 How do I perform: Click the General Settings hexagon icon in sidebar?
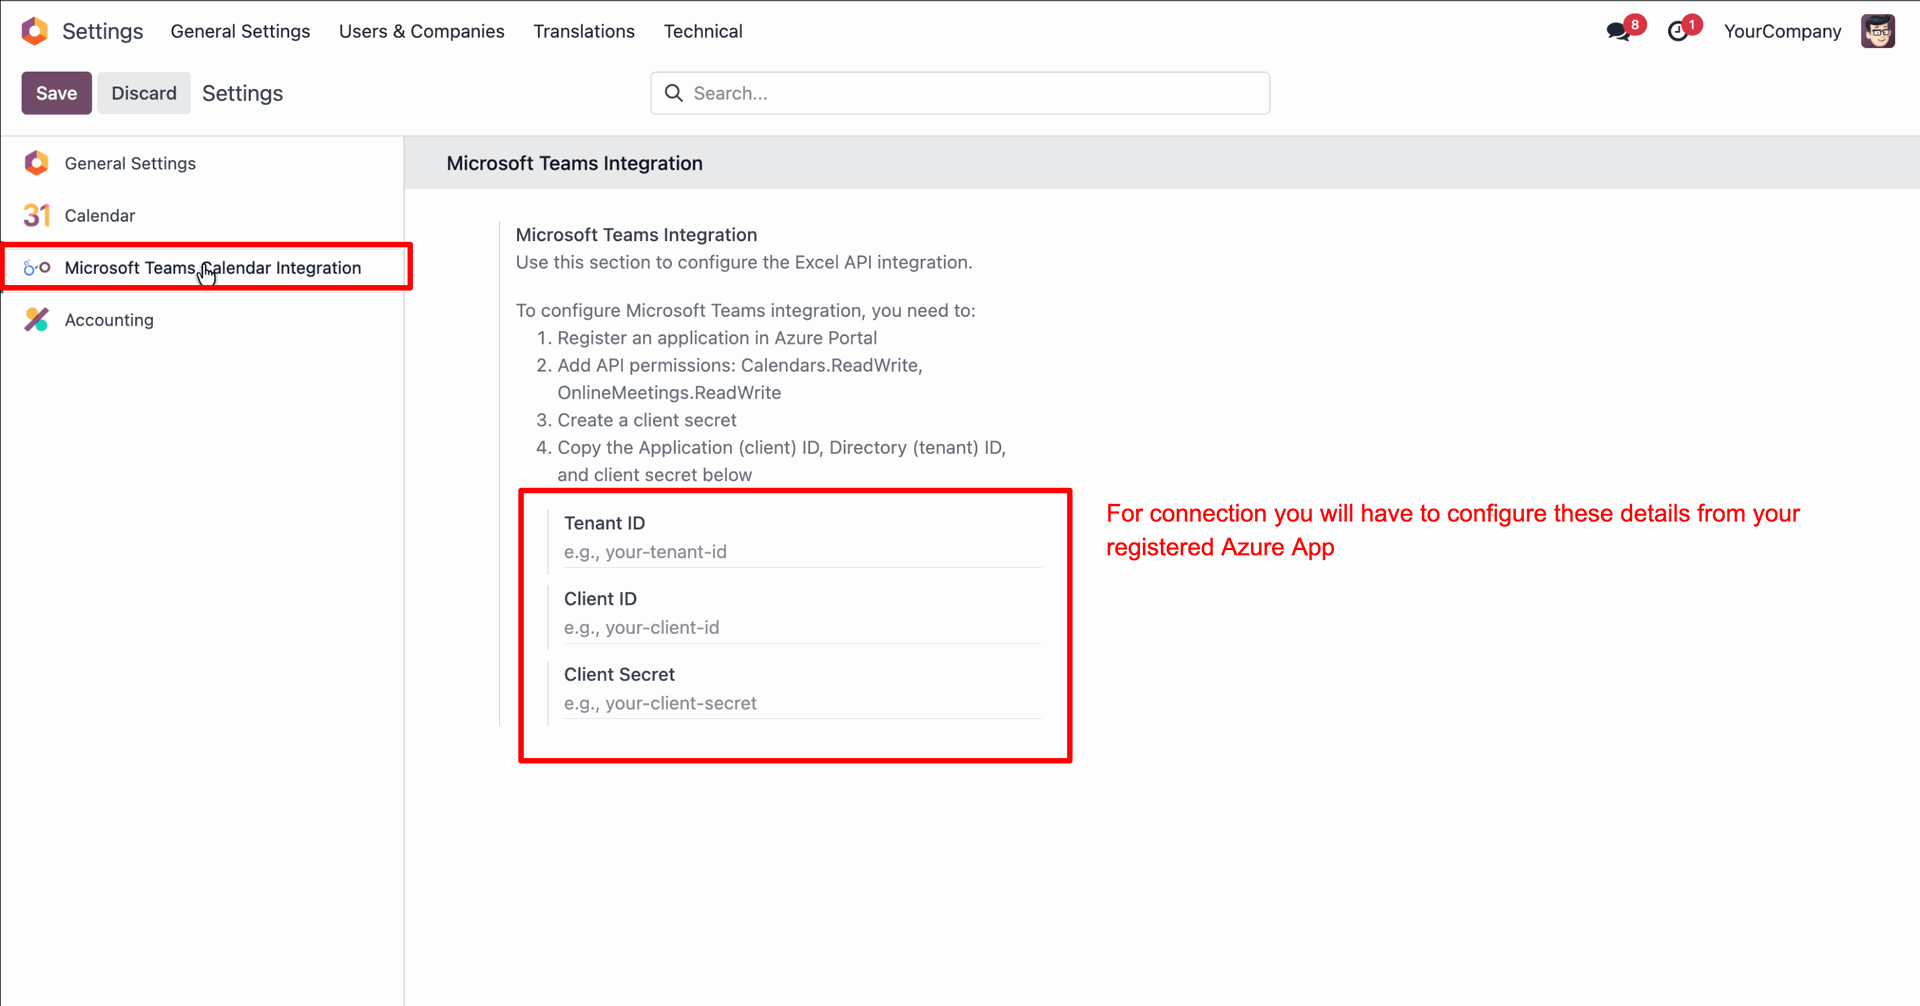pyautogui.click(x=37, y=163)
